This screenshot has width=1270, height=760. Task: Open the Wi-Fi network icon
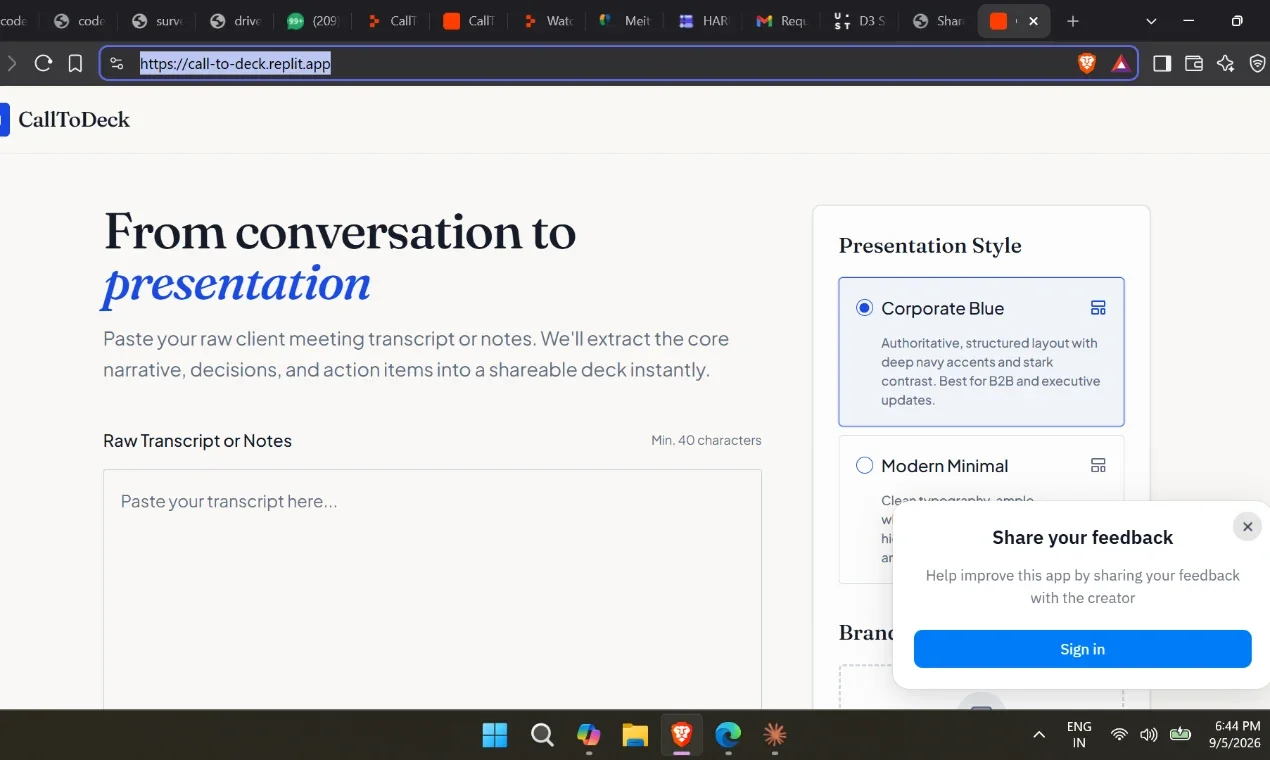pyautogui.click(x=1119, y=735)
